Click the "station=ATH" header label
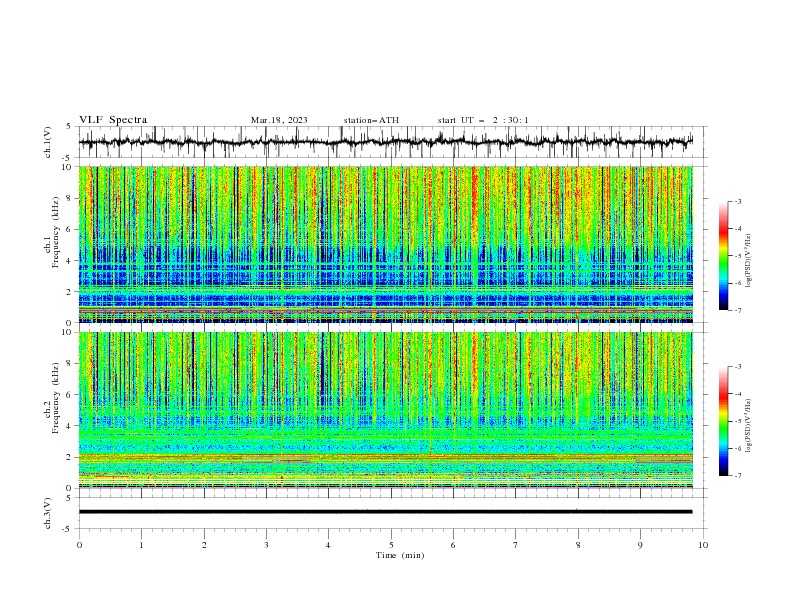 tap(371, 120)
